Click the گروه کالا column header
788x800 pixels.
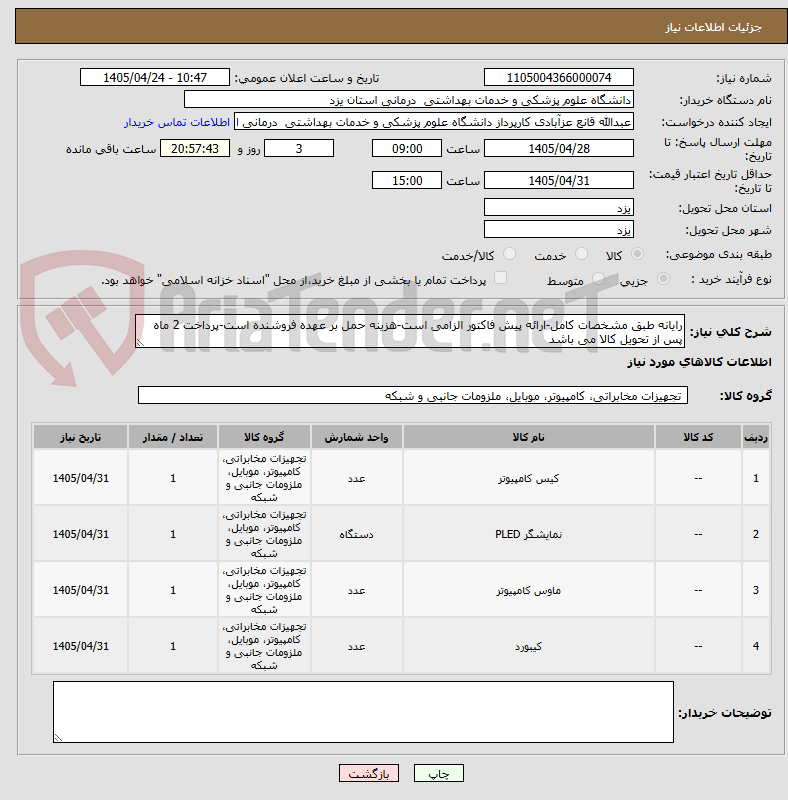coord(264,437)
